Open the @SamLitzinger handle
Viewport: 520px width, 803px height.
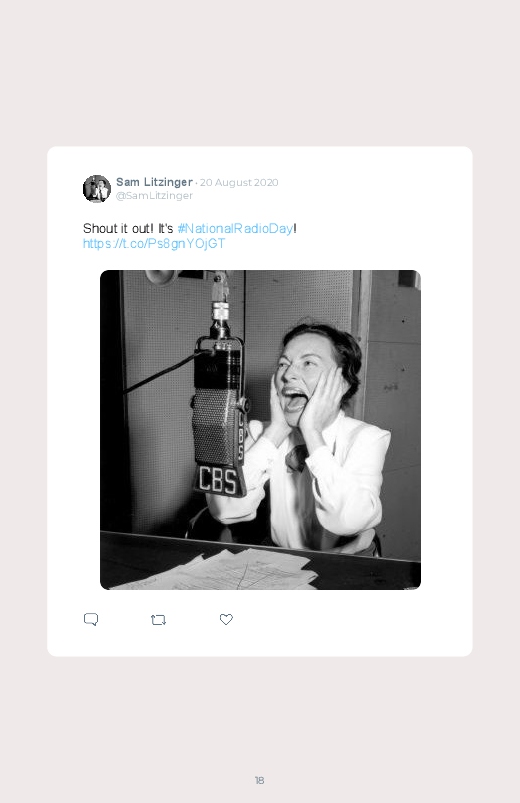coord(154,196)
